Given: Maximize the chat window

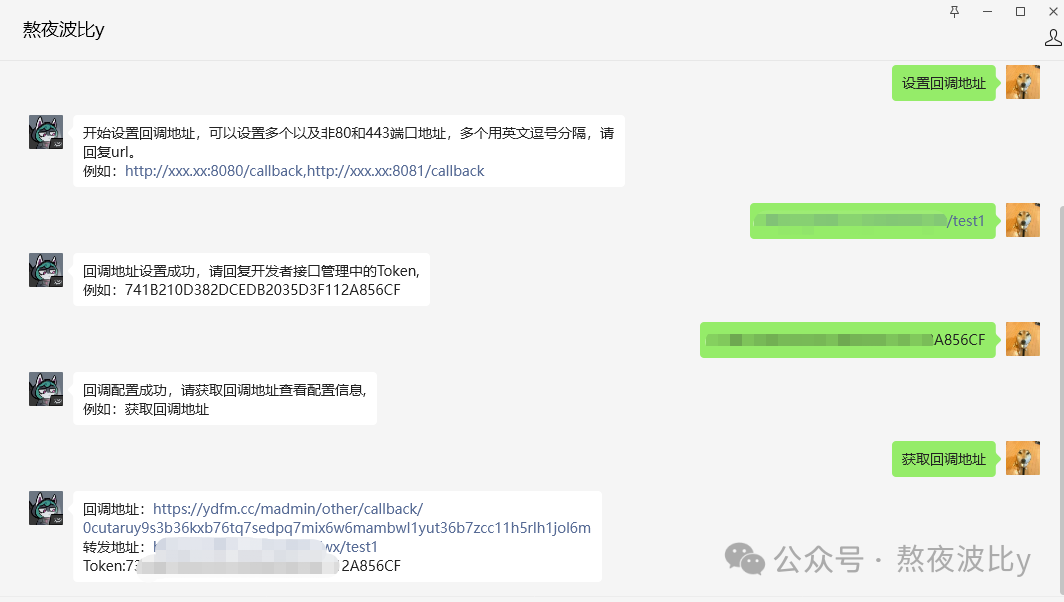Looking at the screenshot, I should (x=1020, y=11).
